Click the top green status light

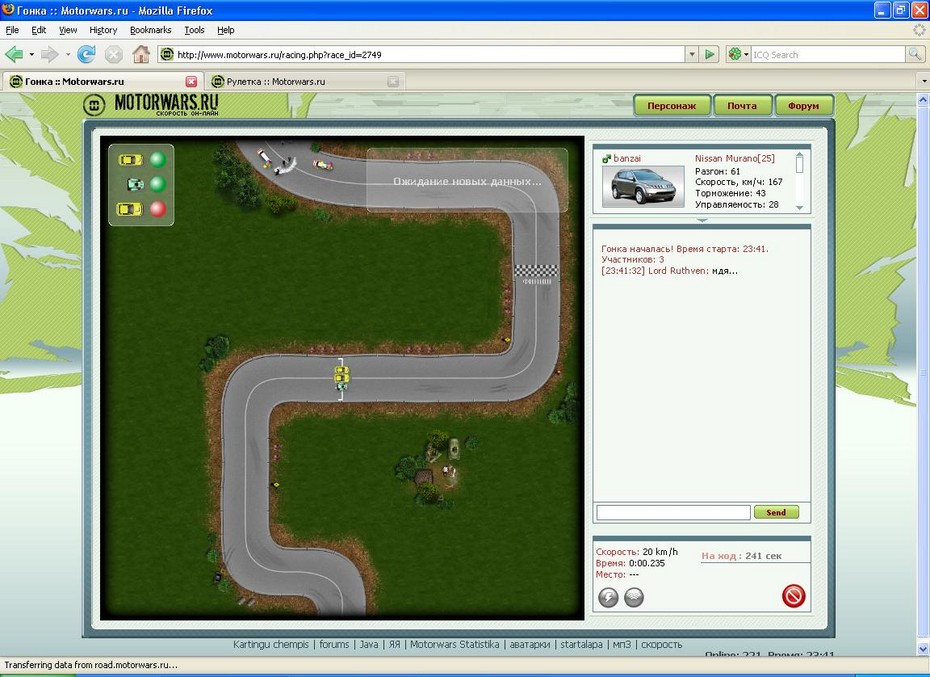pos(158,160)
